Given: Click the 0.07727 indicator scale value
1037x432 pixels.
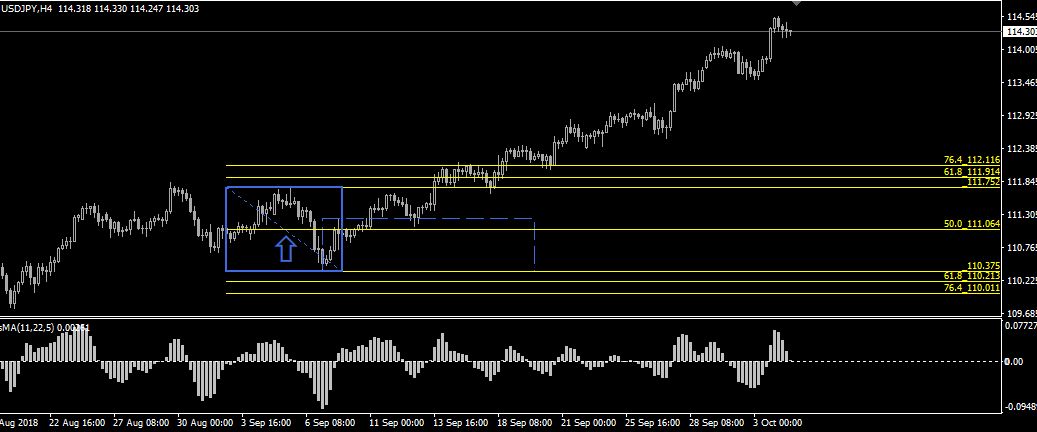Looking at the screenshot, I should click(x=1022, y=325).
